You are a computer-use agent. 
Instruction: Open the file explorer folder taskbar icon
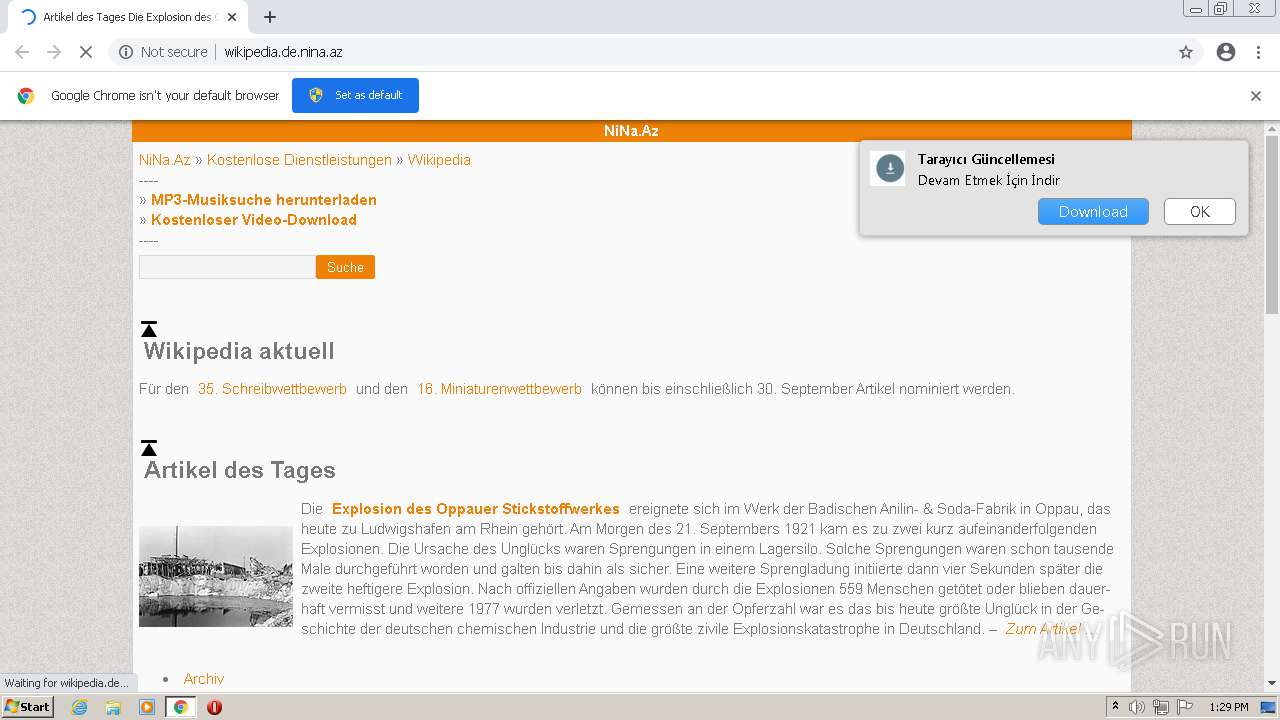[x=113, y=707]
